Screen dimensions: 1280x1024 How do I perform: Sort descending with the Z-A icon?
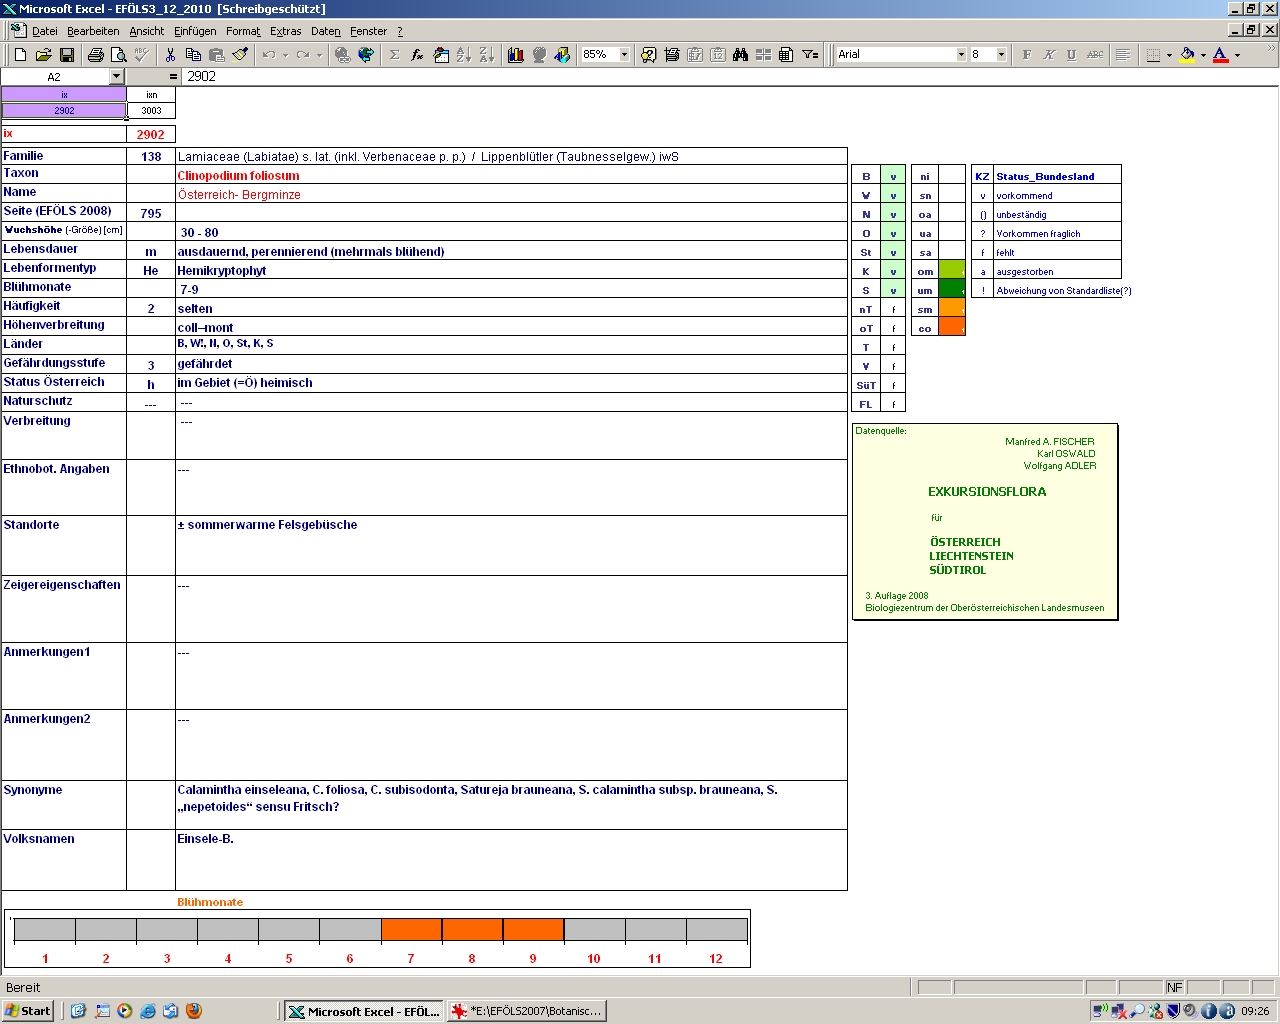point(487,55)
